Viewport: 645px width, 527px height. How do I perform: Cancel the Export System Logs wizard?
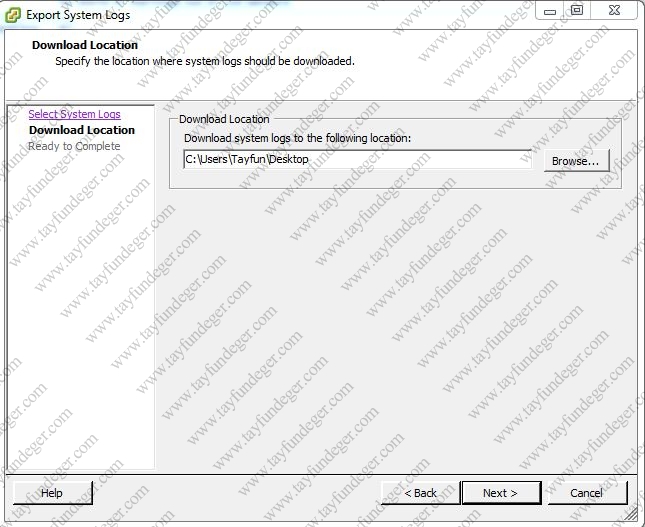[587, 493]
